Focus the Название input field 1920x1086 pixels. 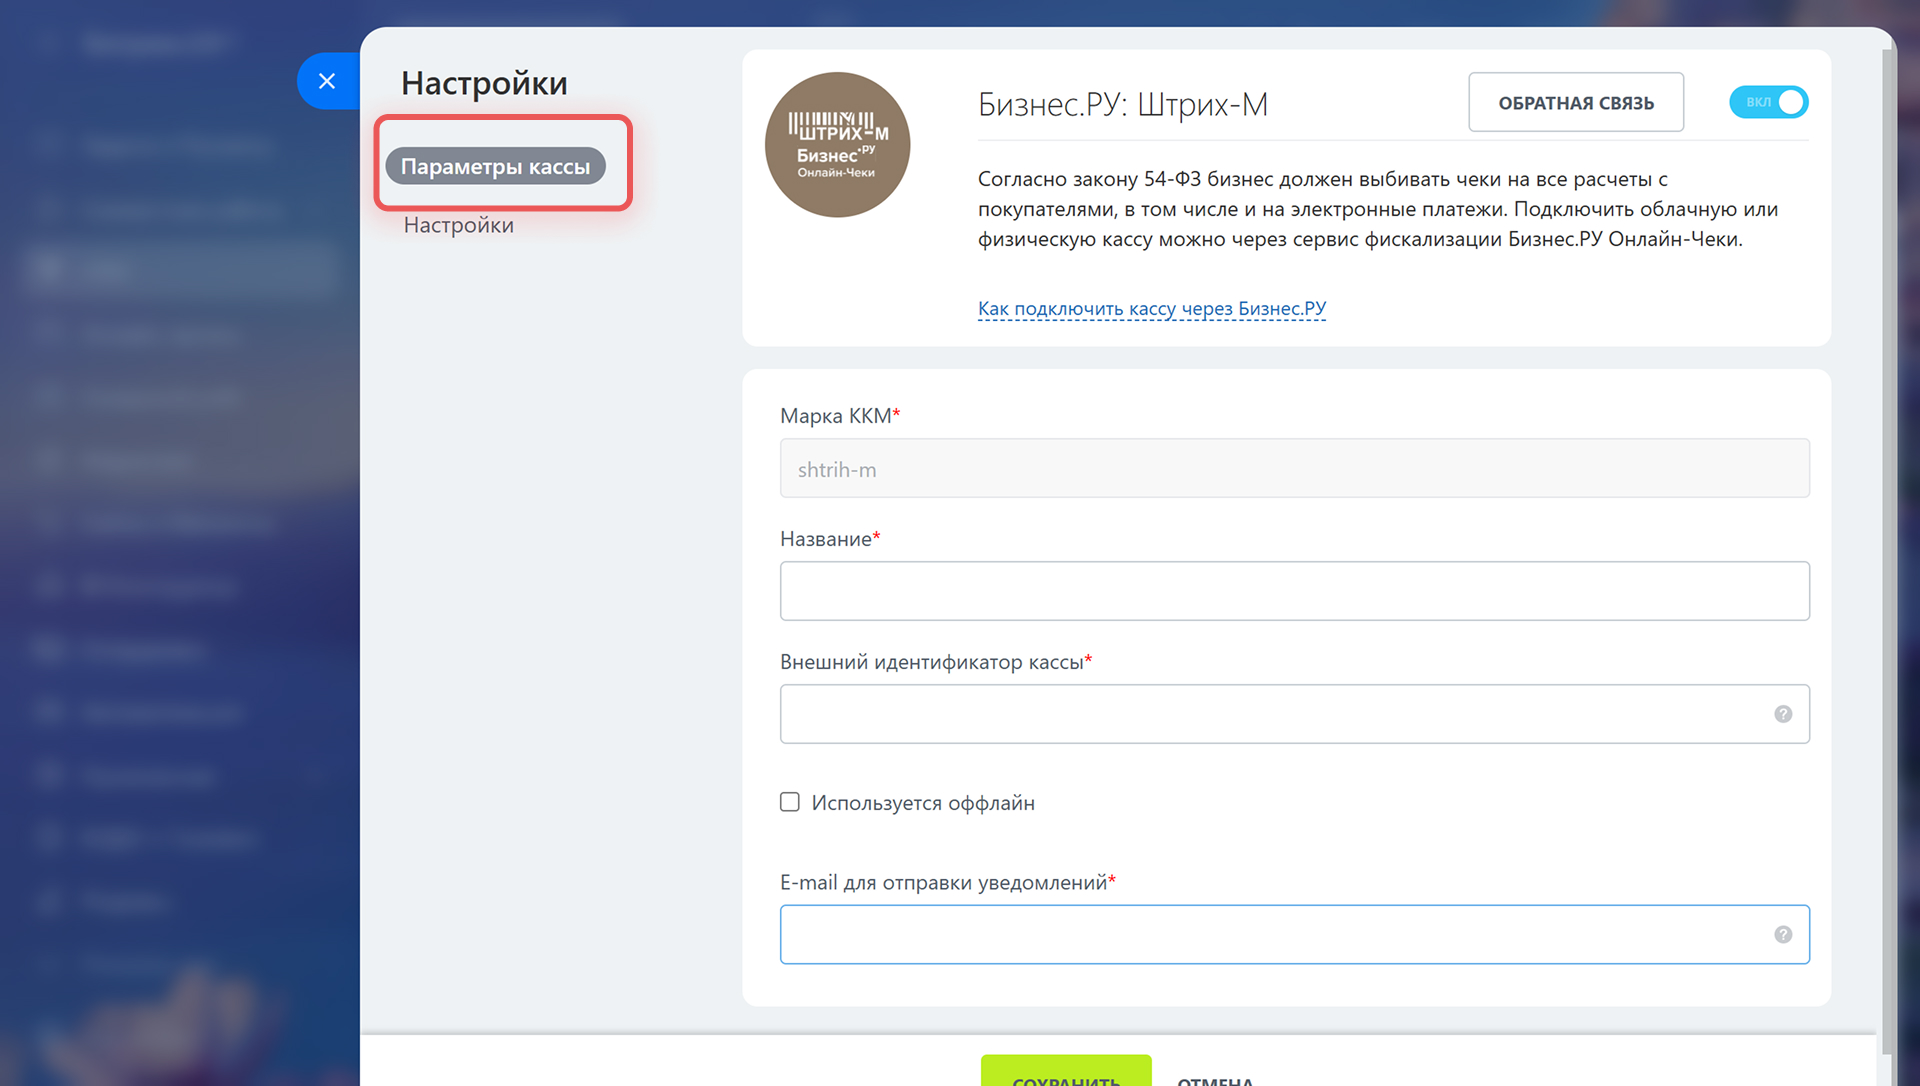[1294, 591]
